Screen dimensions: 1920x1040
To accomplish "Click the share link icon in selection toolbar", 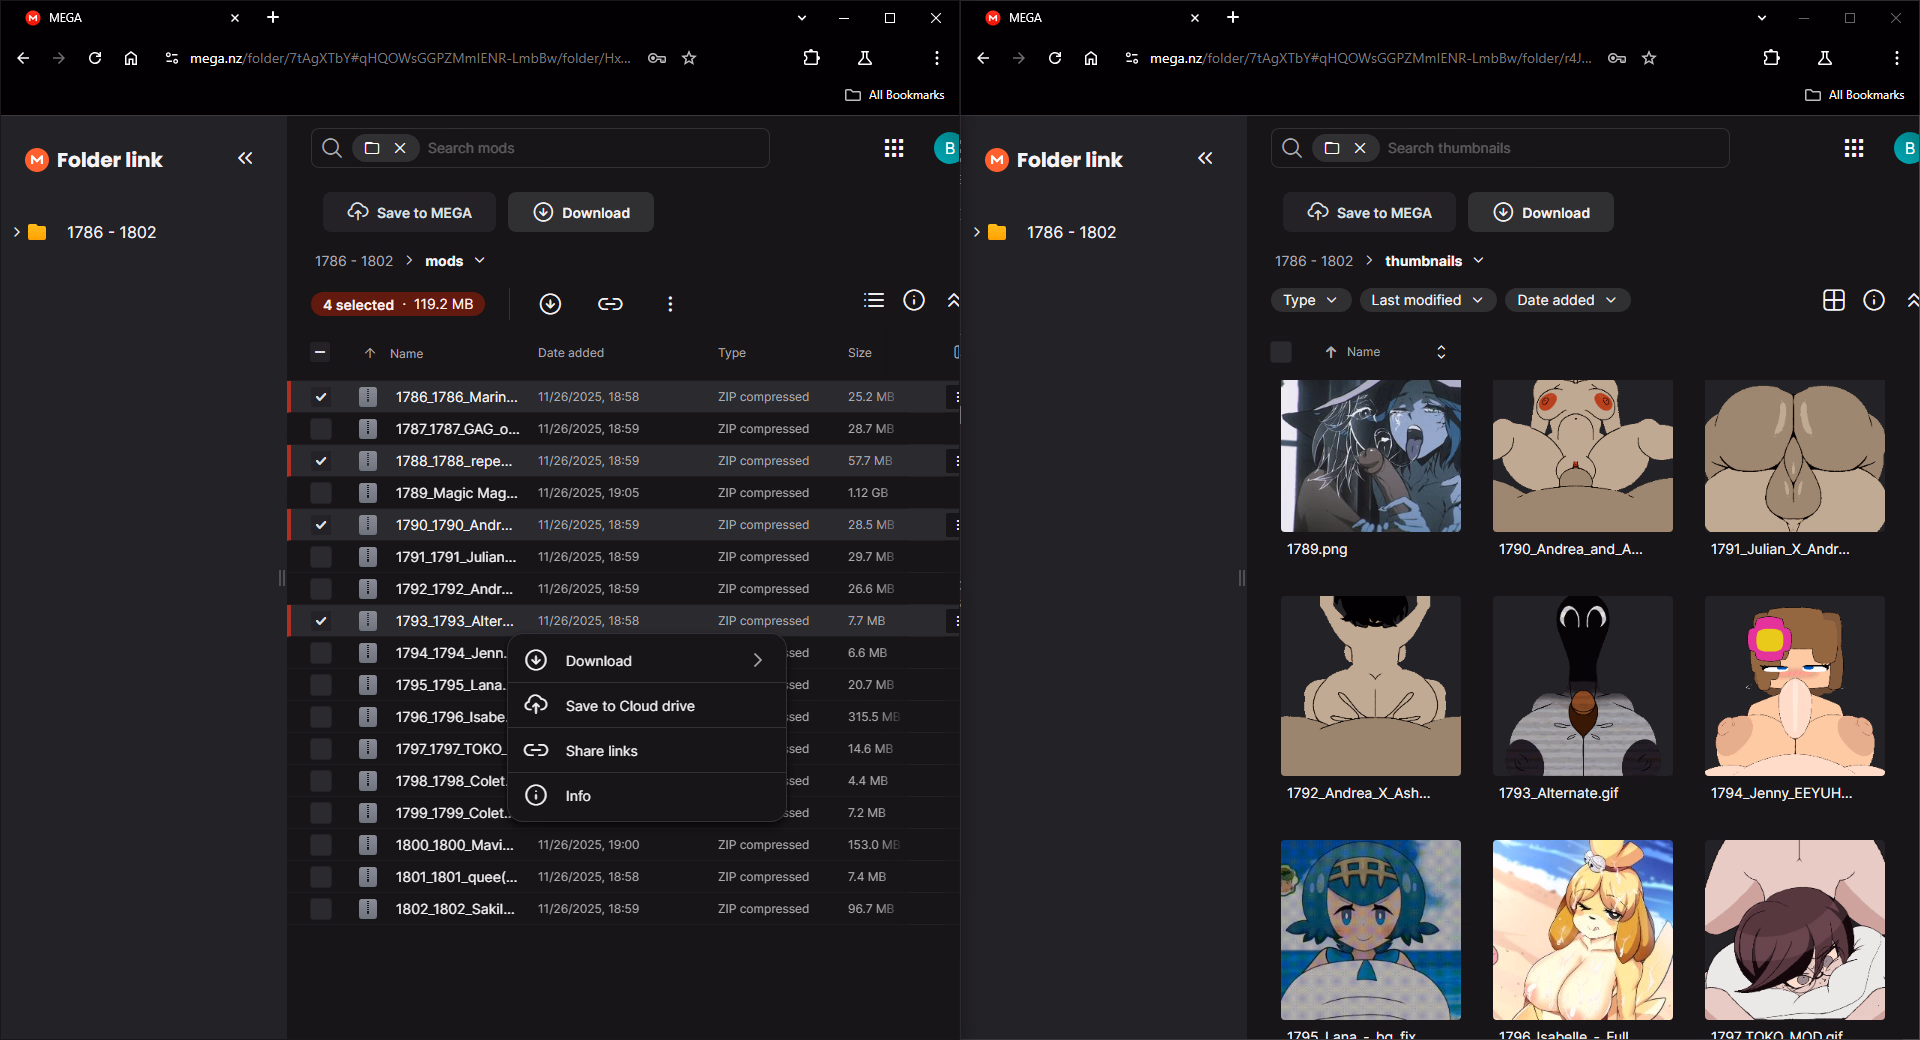I will tap(610, 304).
